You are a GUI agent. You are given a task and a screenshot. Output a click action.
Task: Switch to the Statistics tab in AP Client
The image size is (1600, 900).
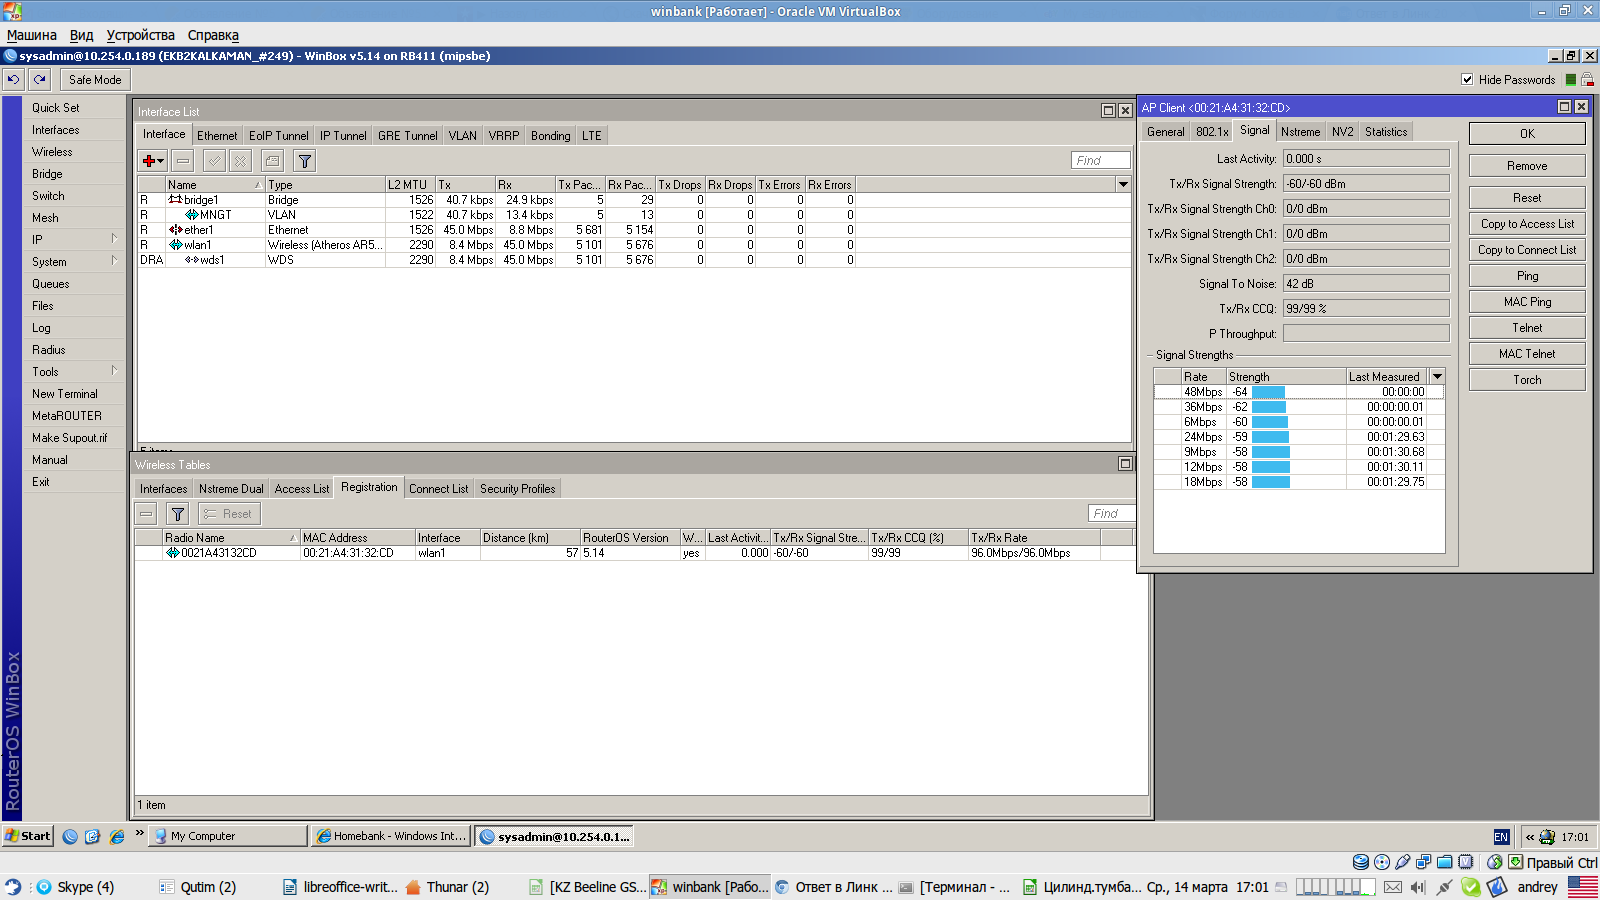(x=1385, y=132)
